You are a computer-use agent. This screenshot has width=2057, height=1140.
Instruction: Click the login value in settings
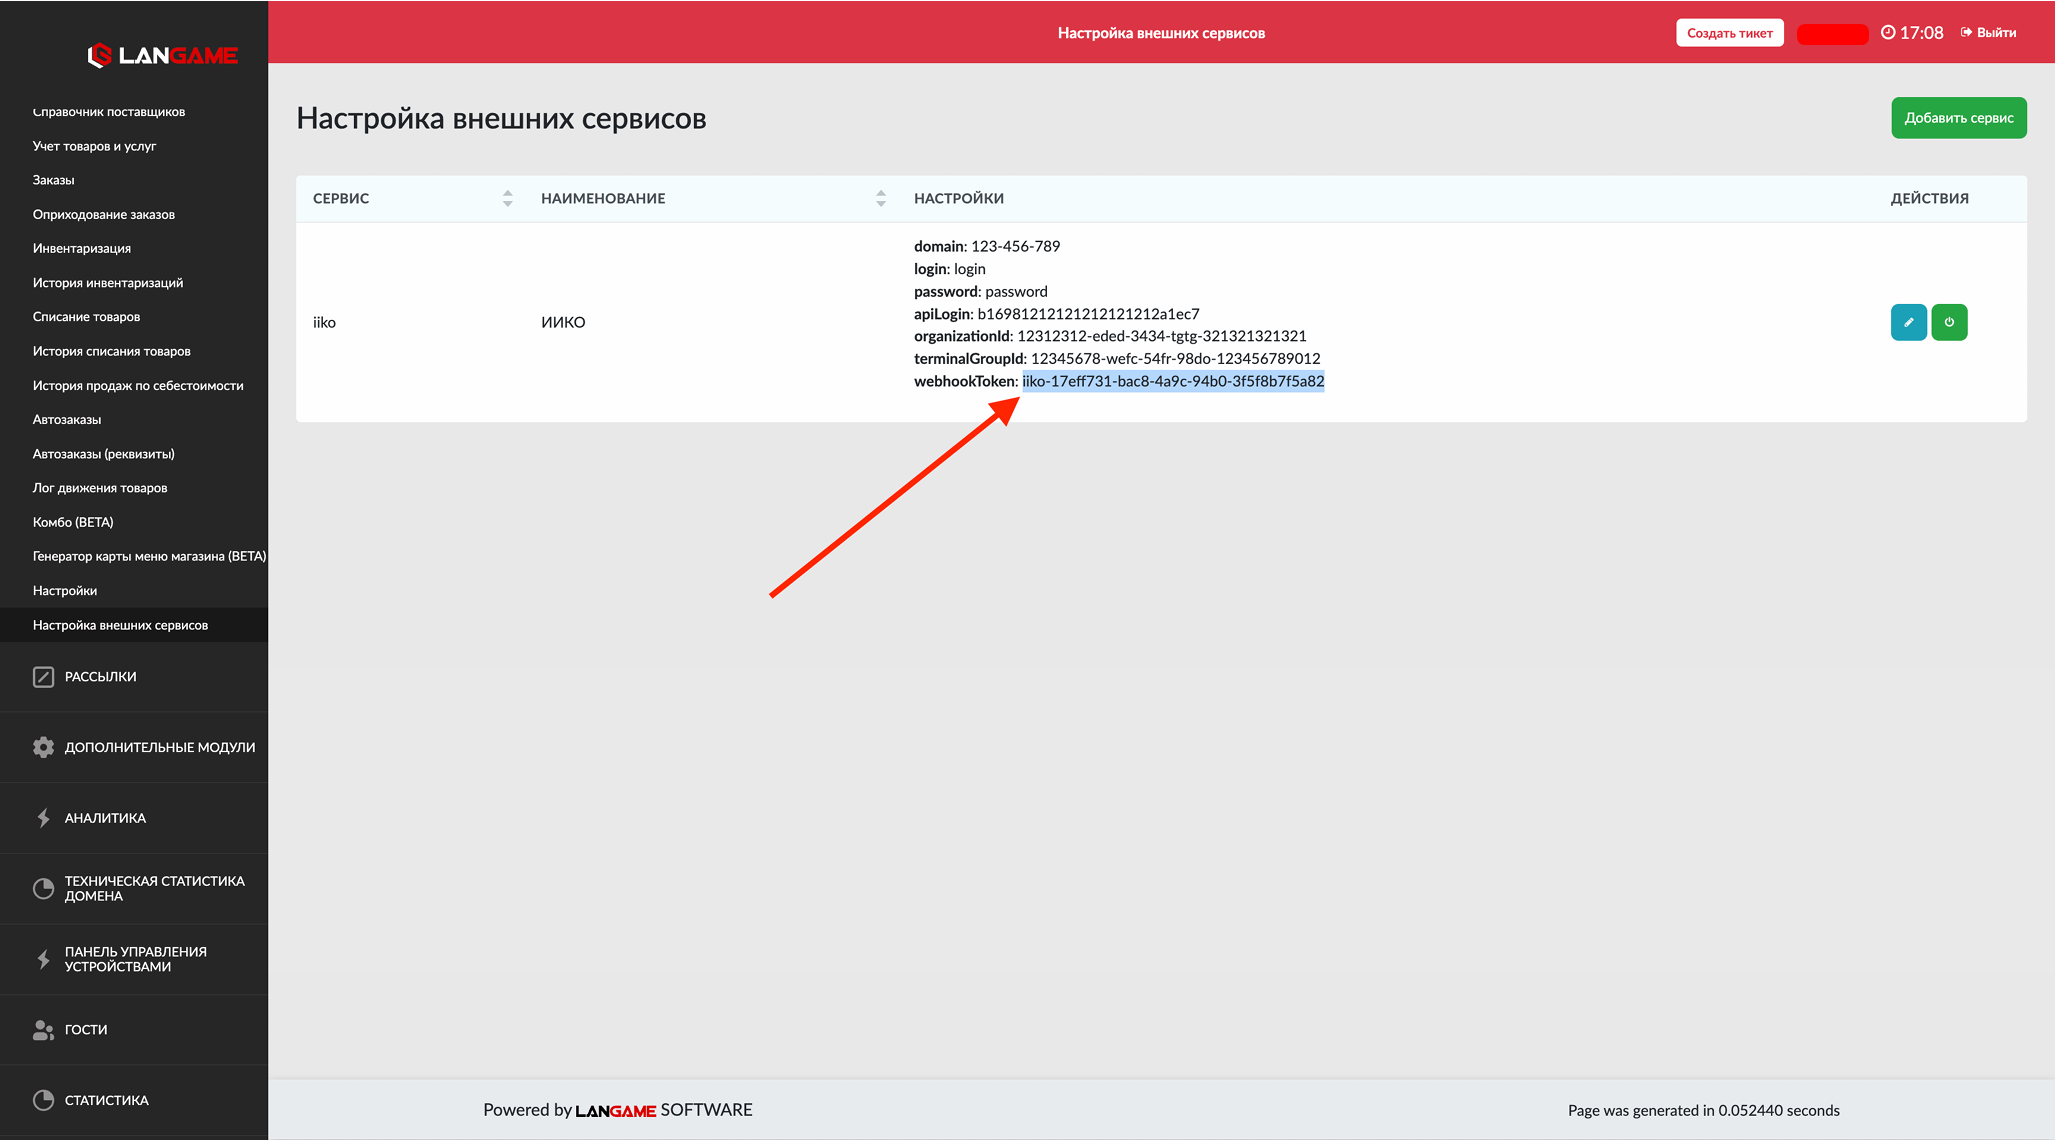pos(969,269)
